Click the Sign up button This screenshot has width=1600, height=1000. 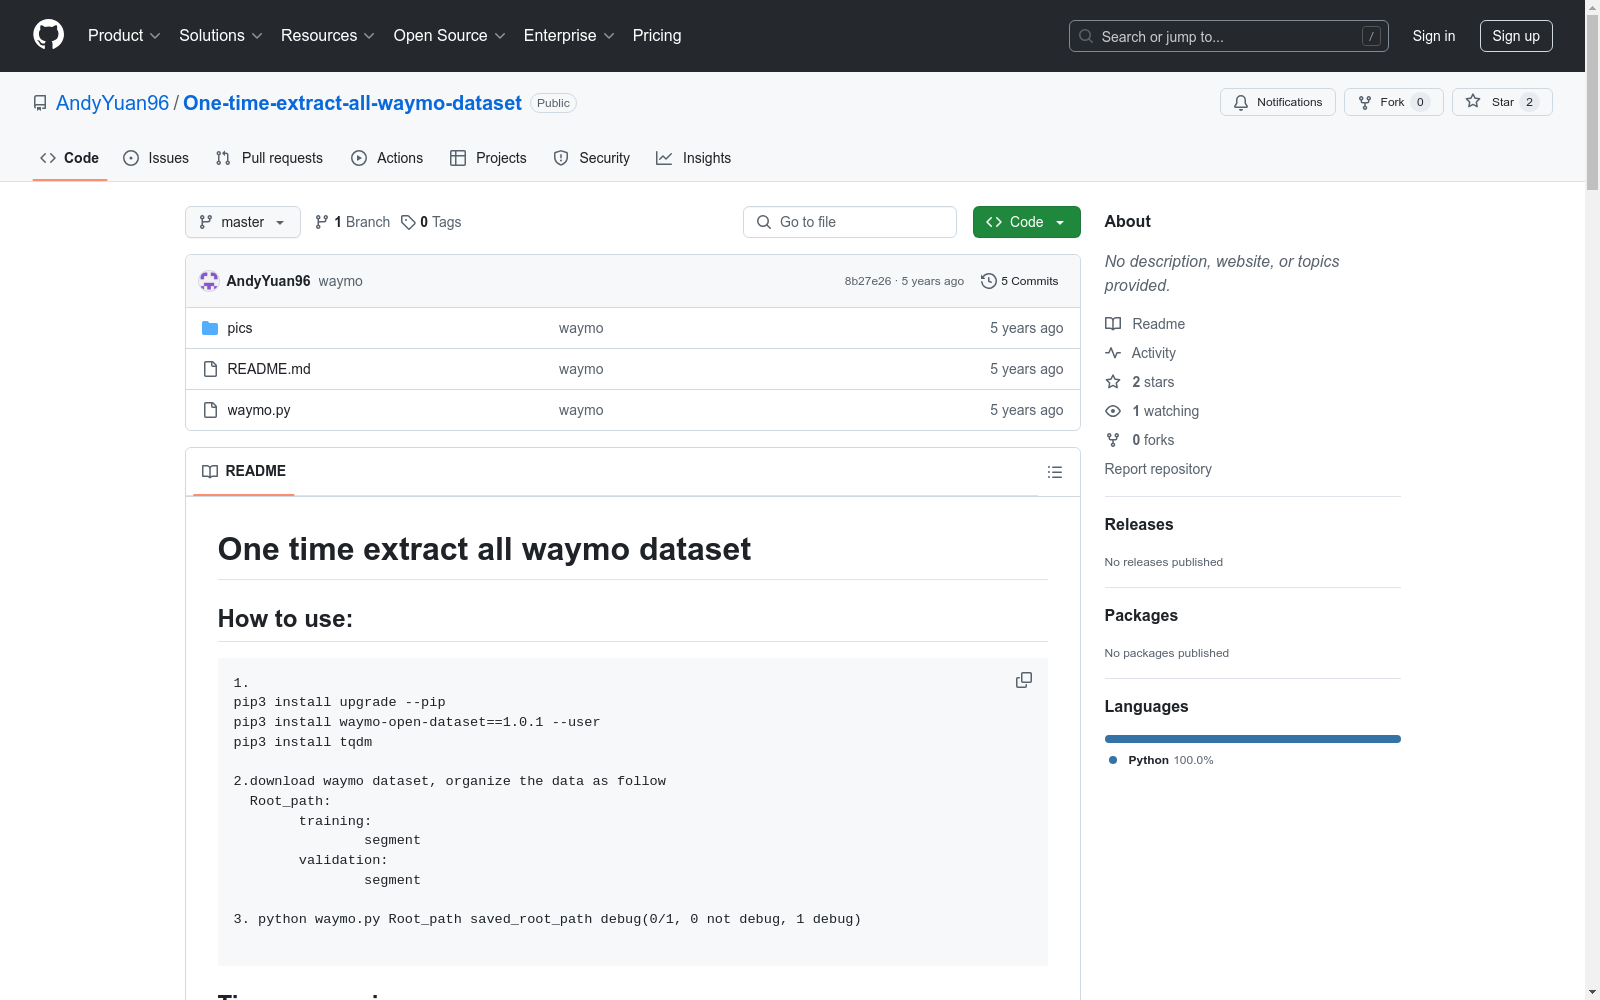tap(1516, 36)
